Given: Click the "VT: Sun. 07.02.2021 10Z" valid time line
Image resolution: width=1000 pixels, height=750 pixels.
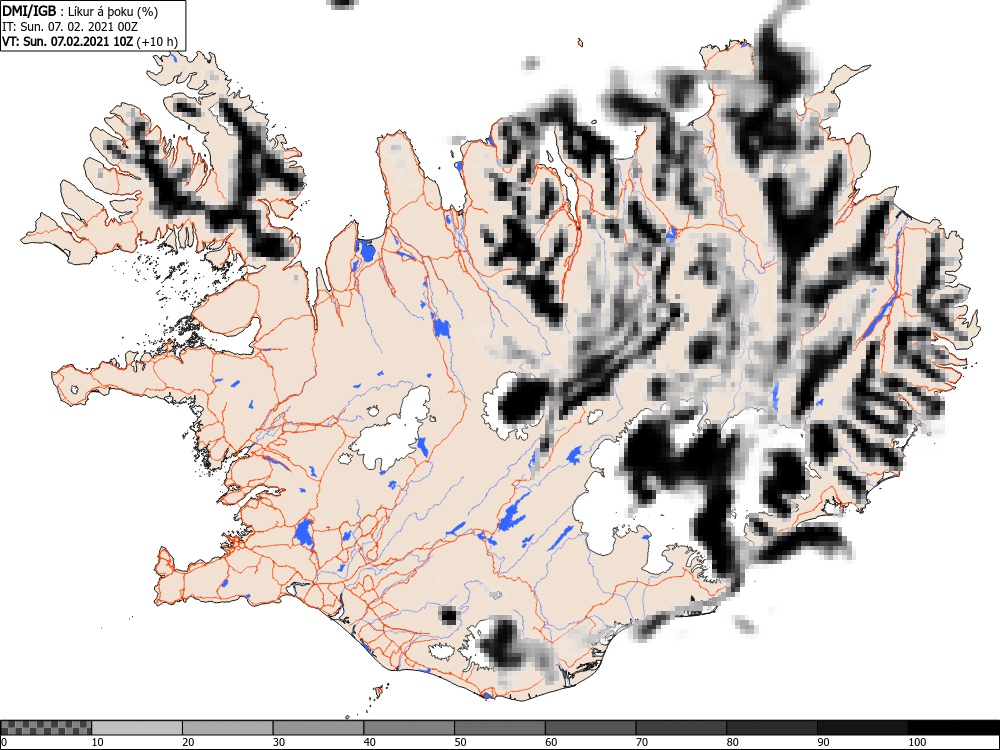Looking at the screenshot, I should (68, 41).
